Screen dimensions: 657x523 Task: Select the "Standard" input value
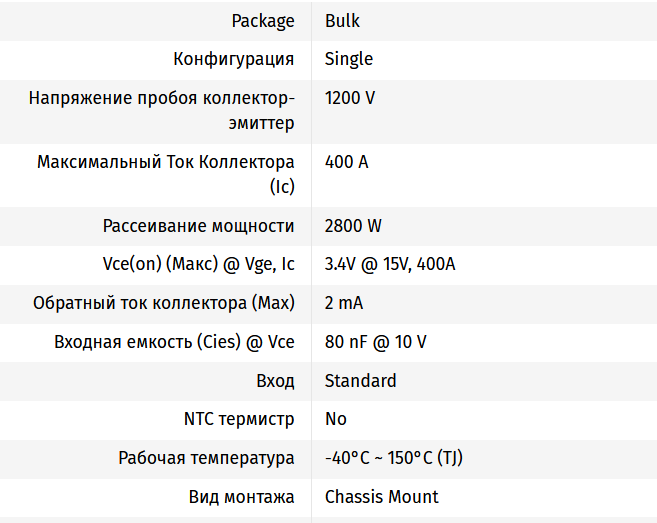[x=360, y=381]
